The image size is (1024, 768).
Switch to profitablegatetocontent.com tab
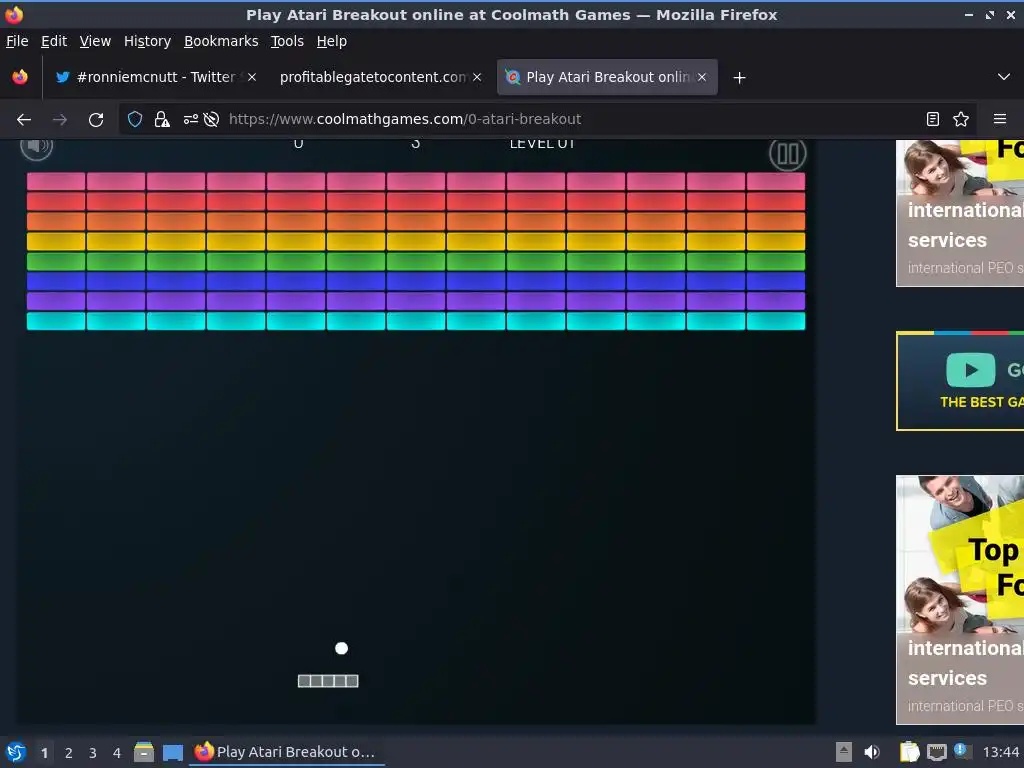[380, 77]
